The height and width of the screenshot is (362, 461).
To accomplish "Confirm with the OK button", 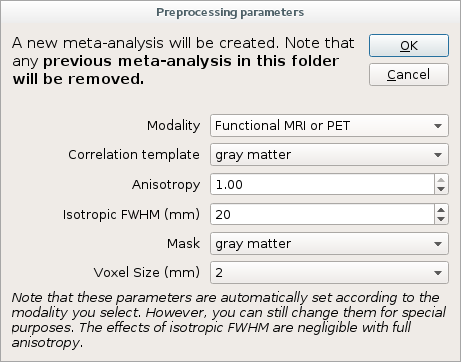I will point(409,45).
